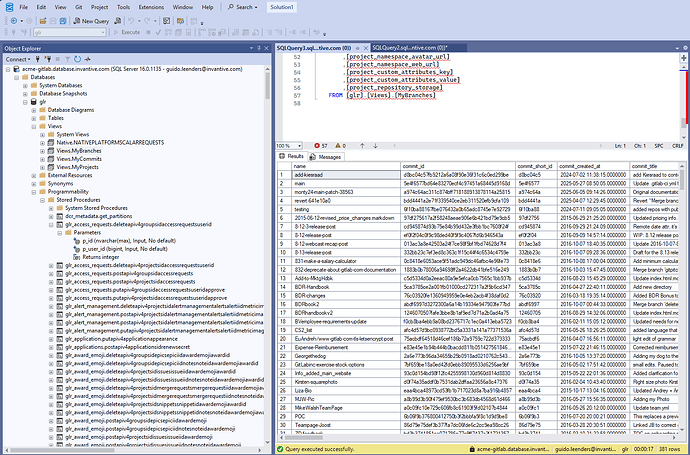Collapse the Databases node
This screenshot has width=690, height=455.
tap(16, 77)
